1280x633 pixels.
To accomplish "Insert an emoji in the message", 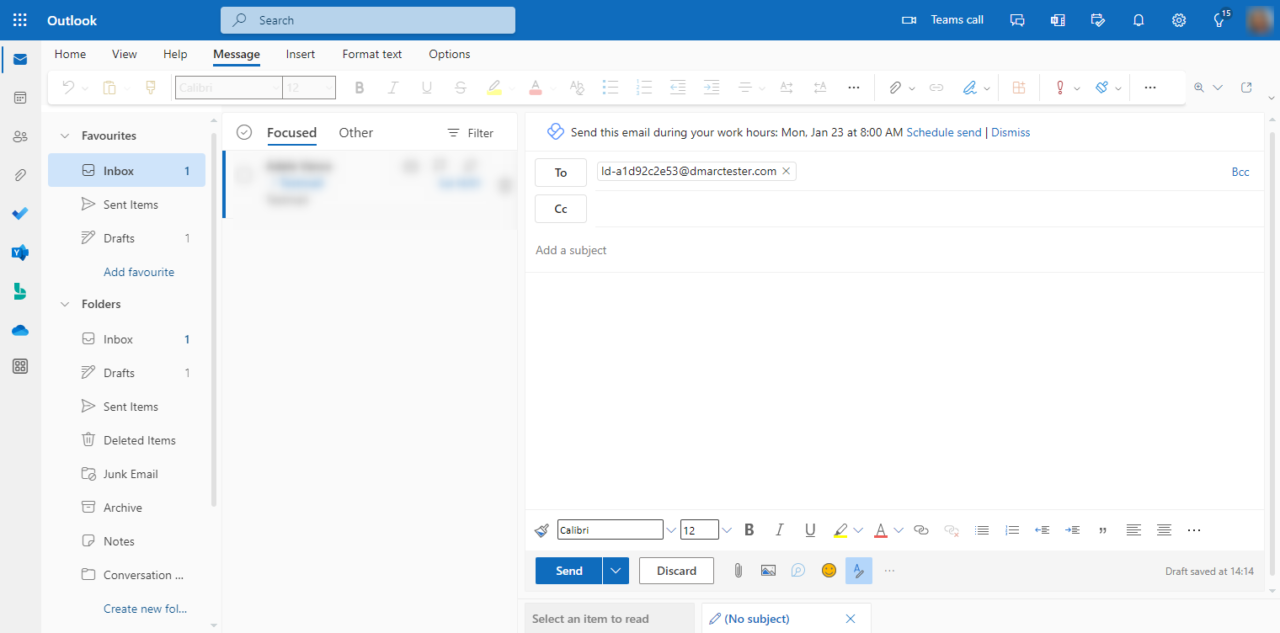I will [x=828, y=570].
